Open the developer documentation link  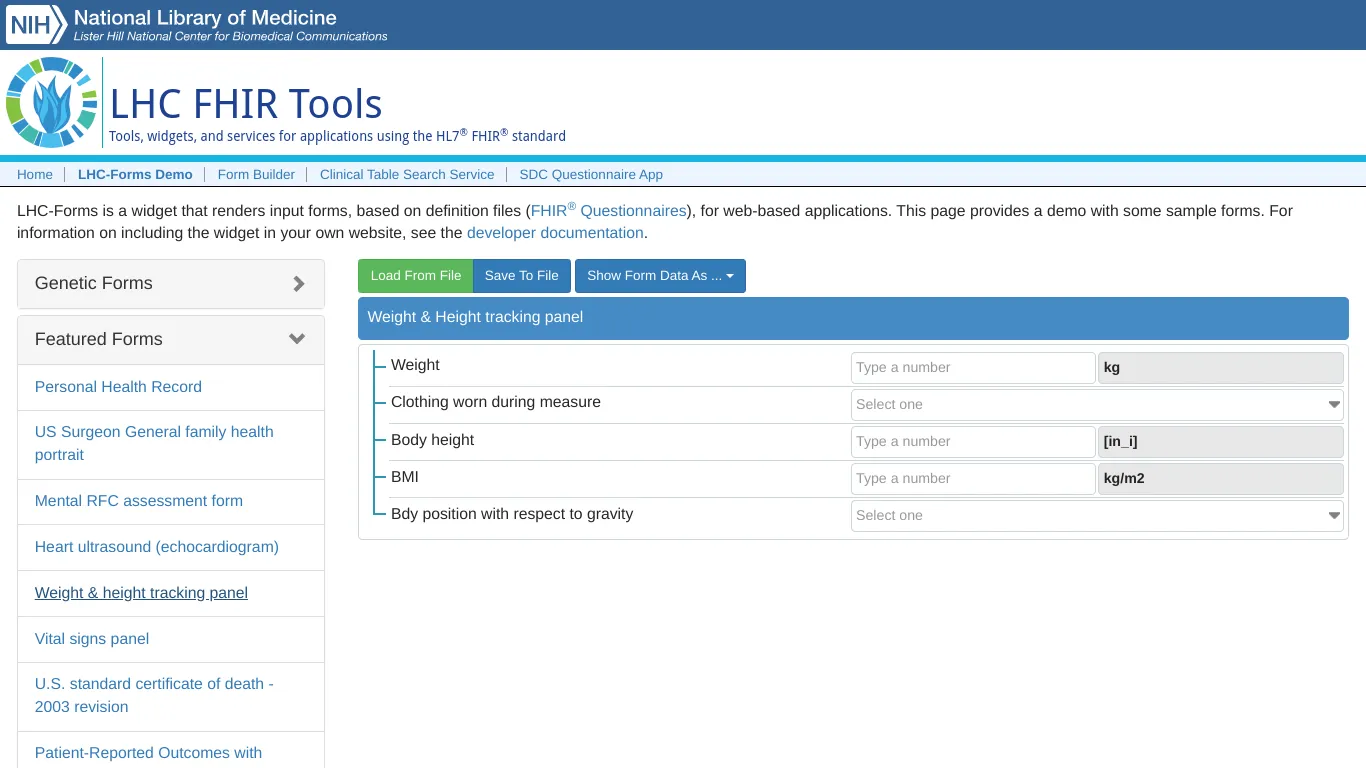tap(555, 232)
